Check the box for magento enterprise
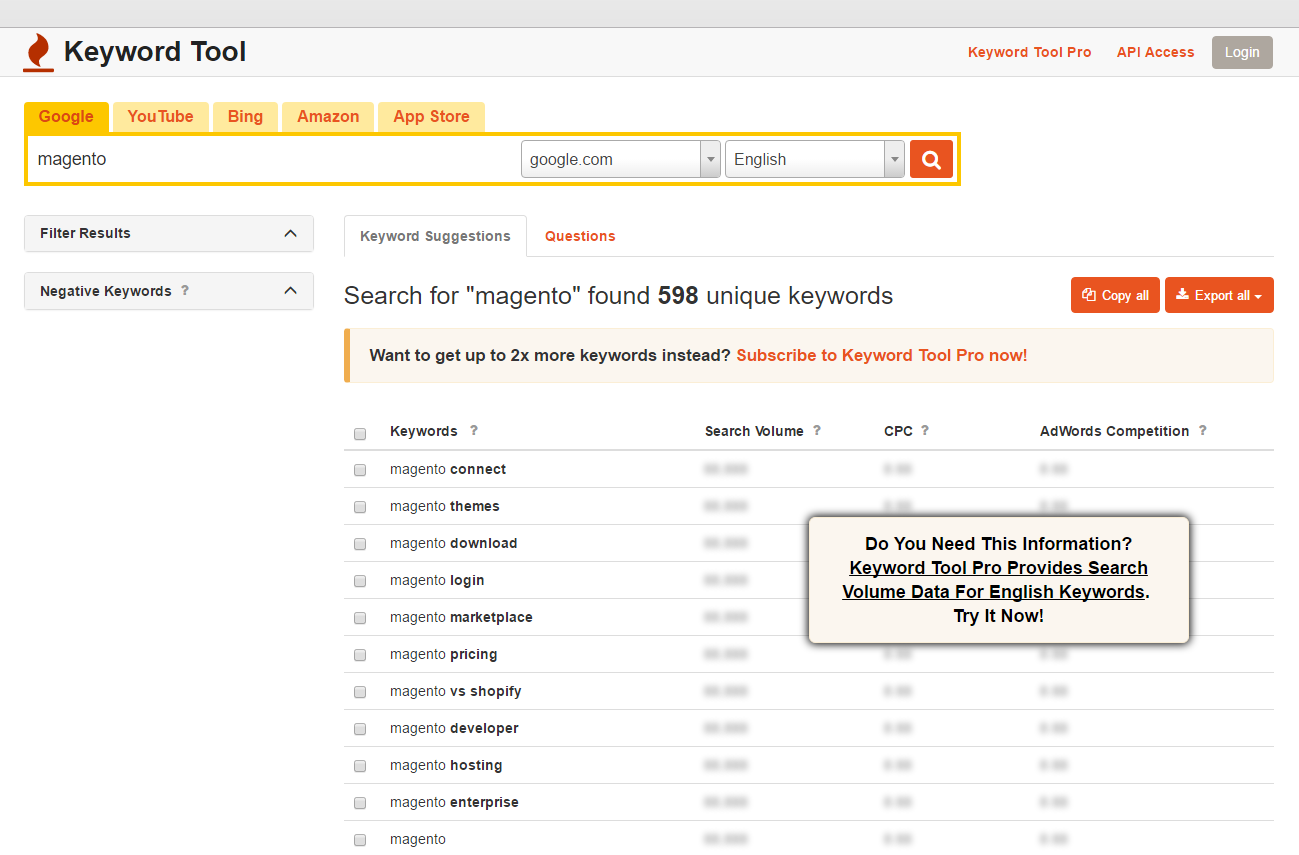Viewport: 1299px width, 855px height. (x=360, y=803)
